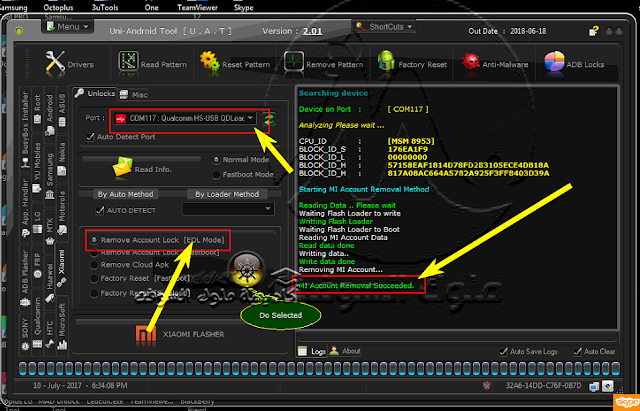Screen dimensions: 640x411
Task: Click the Xiaomi Flasher MI logo
Action: pos(146,335)
